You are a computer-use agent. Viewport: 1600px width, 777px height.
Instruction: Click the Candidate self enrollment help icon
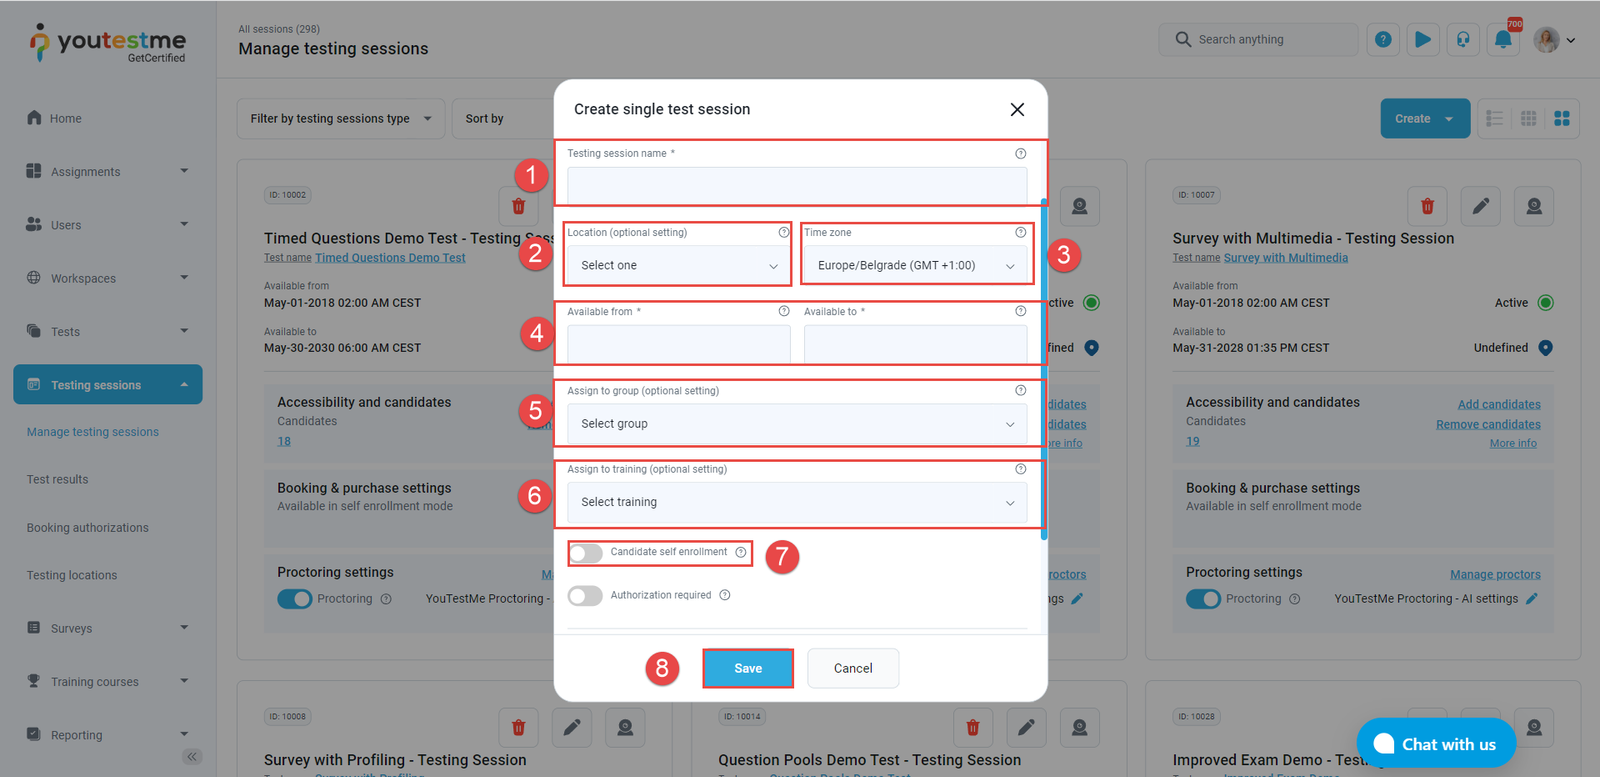point(741,552)
